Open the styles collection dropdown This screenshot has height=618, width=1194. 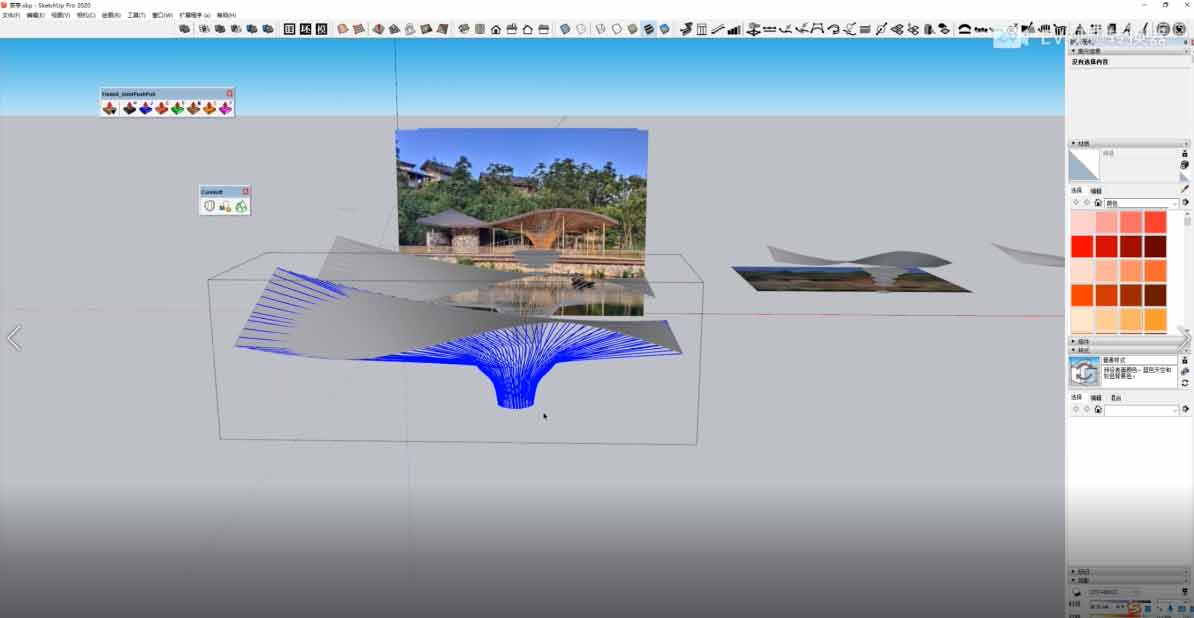coord(1174,410)
